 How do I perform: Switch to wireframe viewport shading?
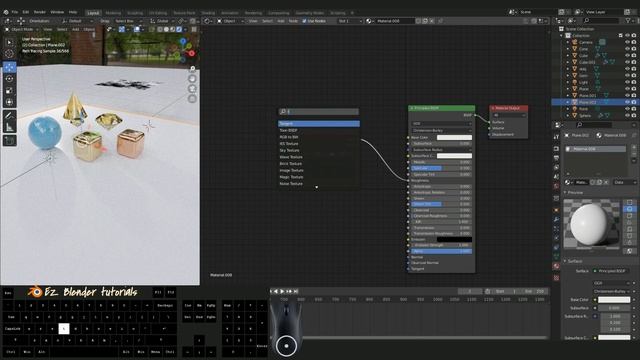pos(160,29)
